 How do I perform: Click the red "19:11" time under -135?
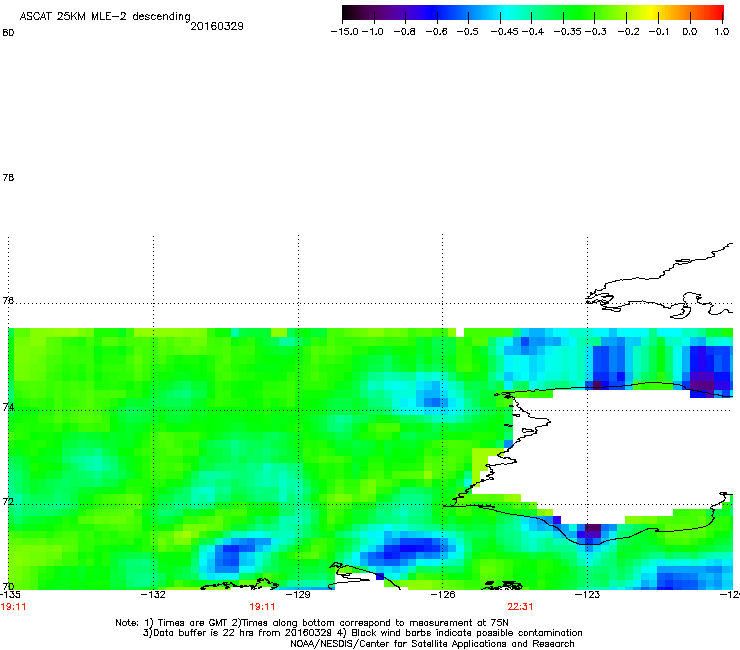[13, 607]
